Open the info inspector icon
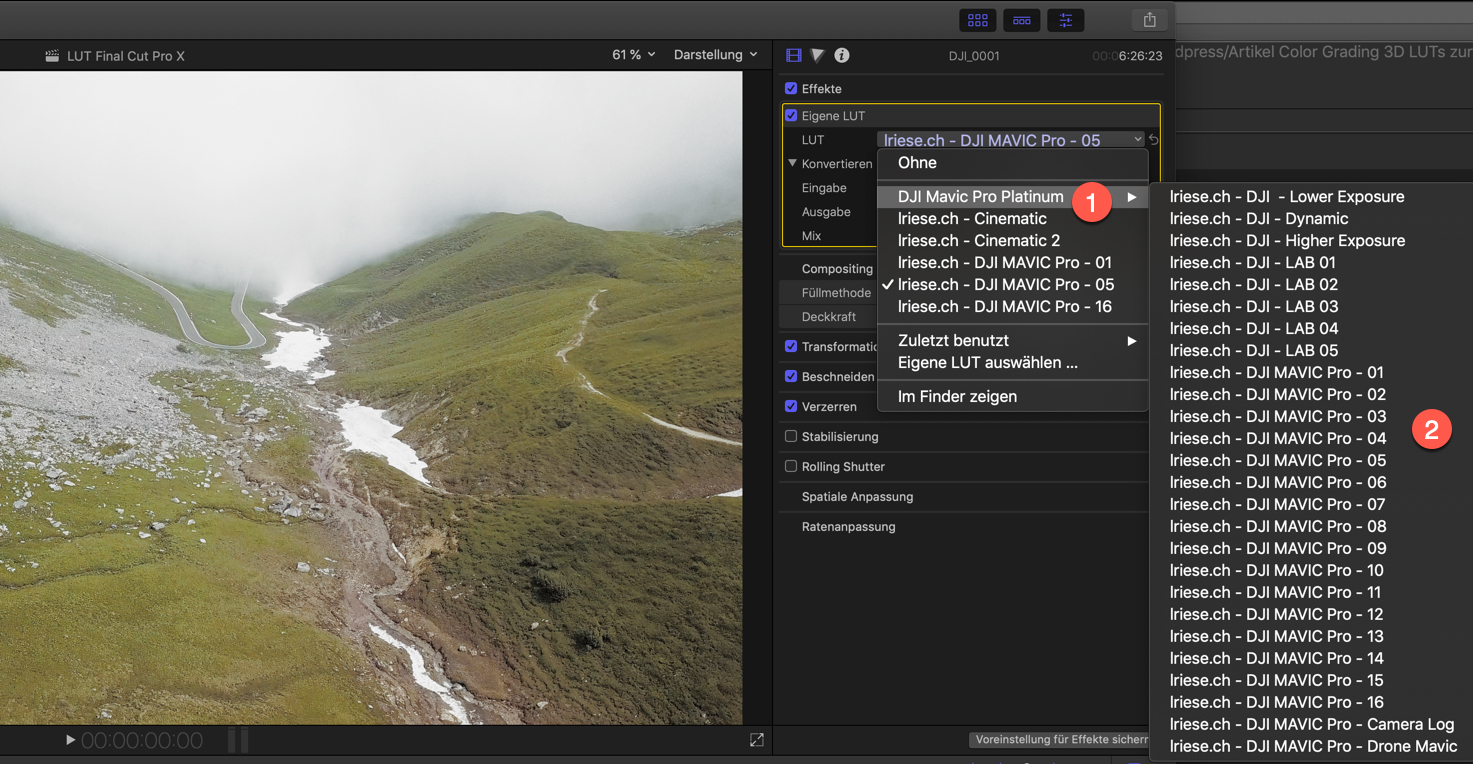Image resolution: width=1473 pixels, height=764 pixels. click(x=842, y=56)
